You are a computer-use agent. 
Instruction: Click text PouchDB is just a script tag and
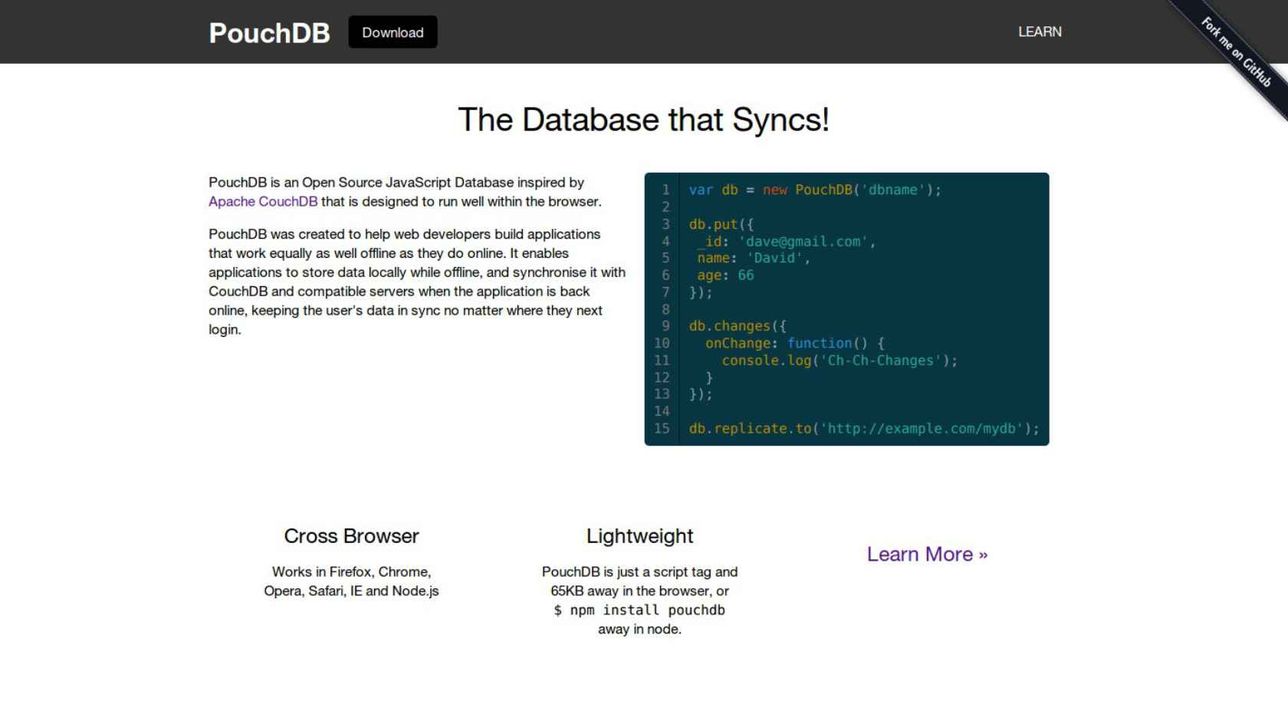640,572
